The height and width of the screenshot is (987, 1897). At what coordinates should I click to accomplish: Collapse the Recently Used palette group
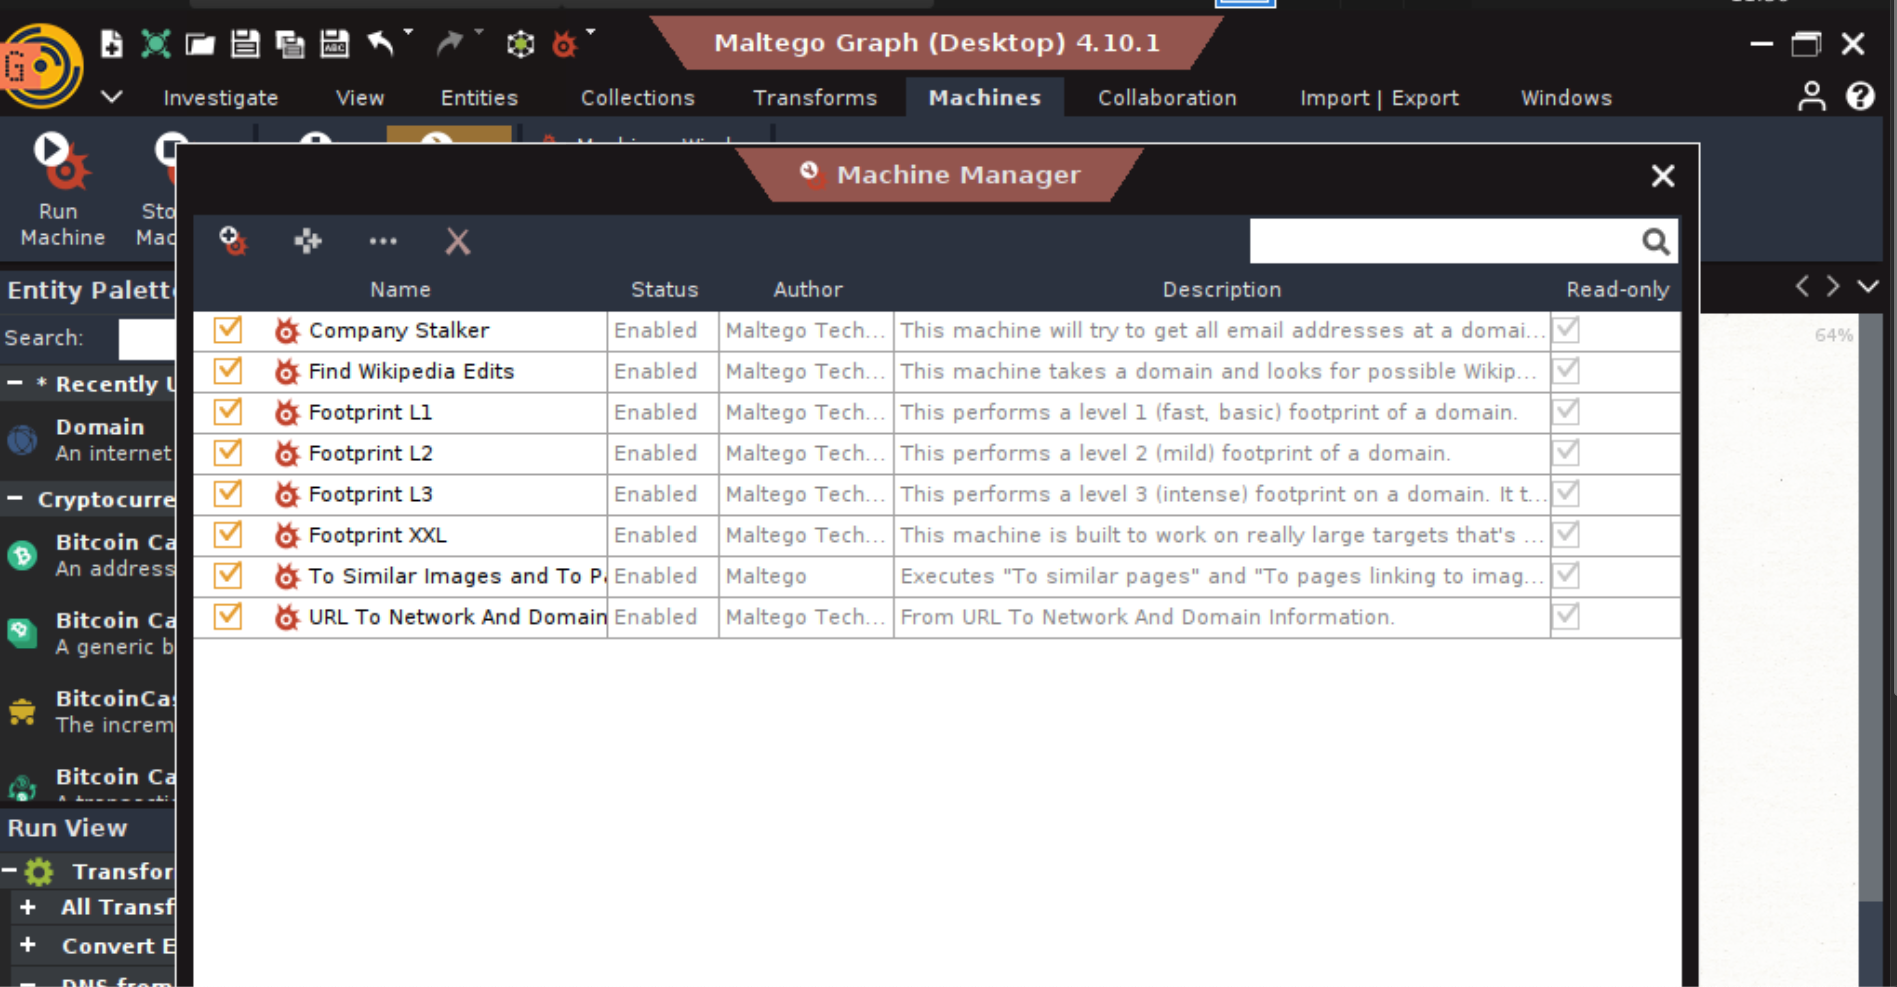click(15, 383)
